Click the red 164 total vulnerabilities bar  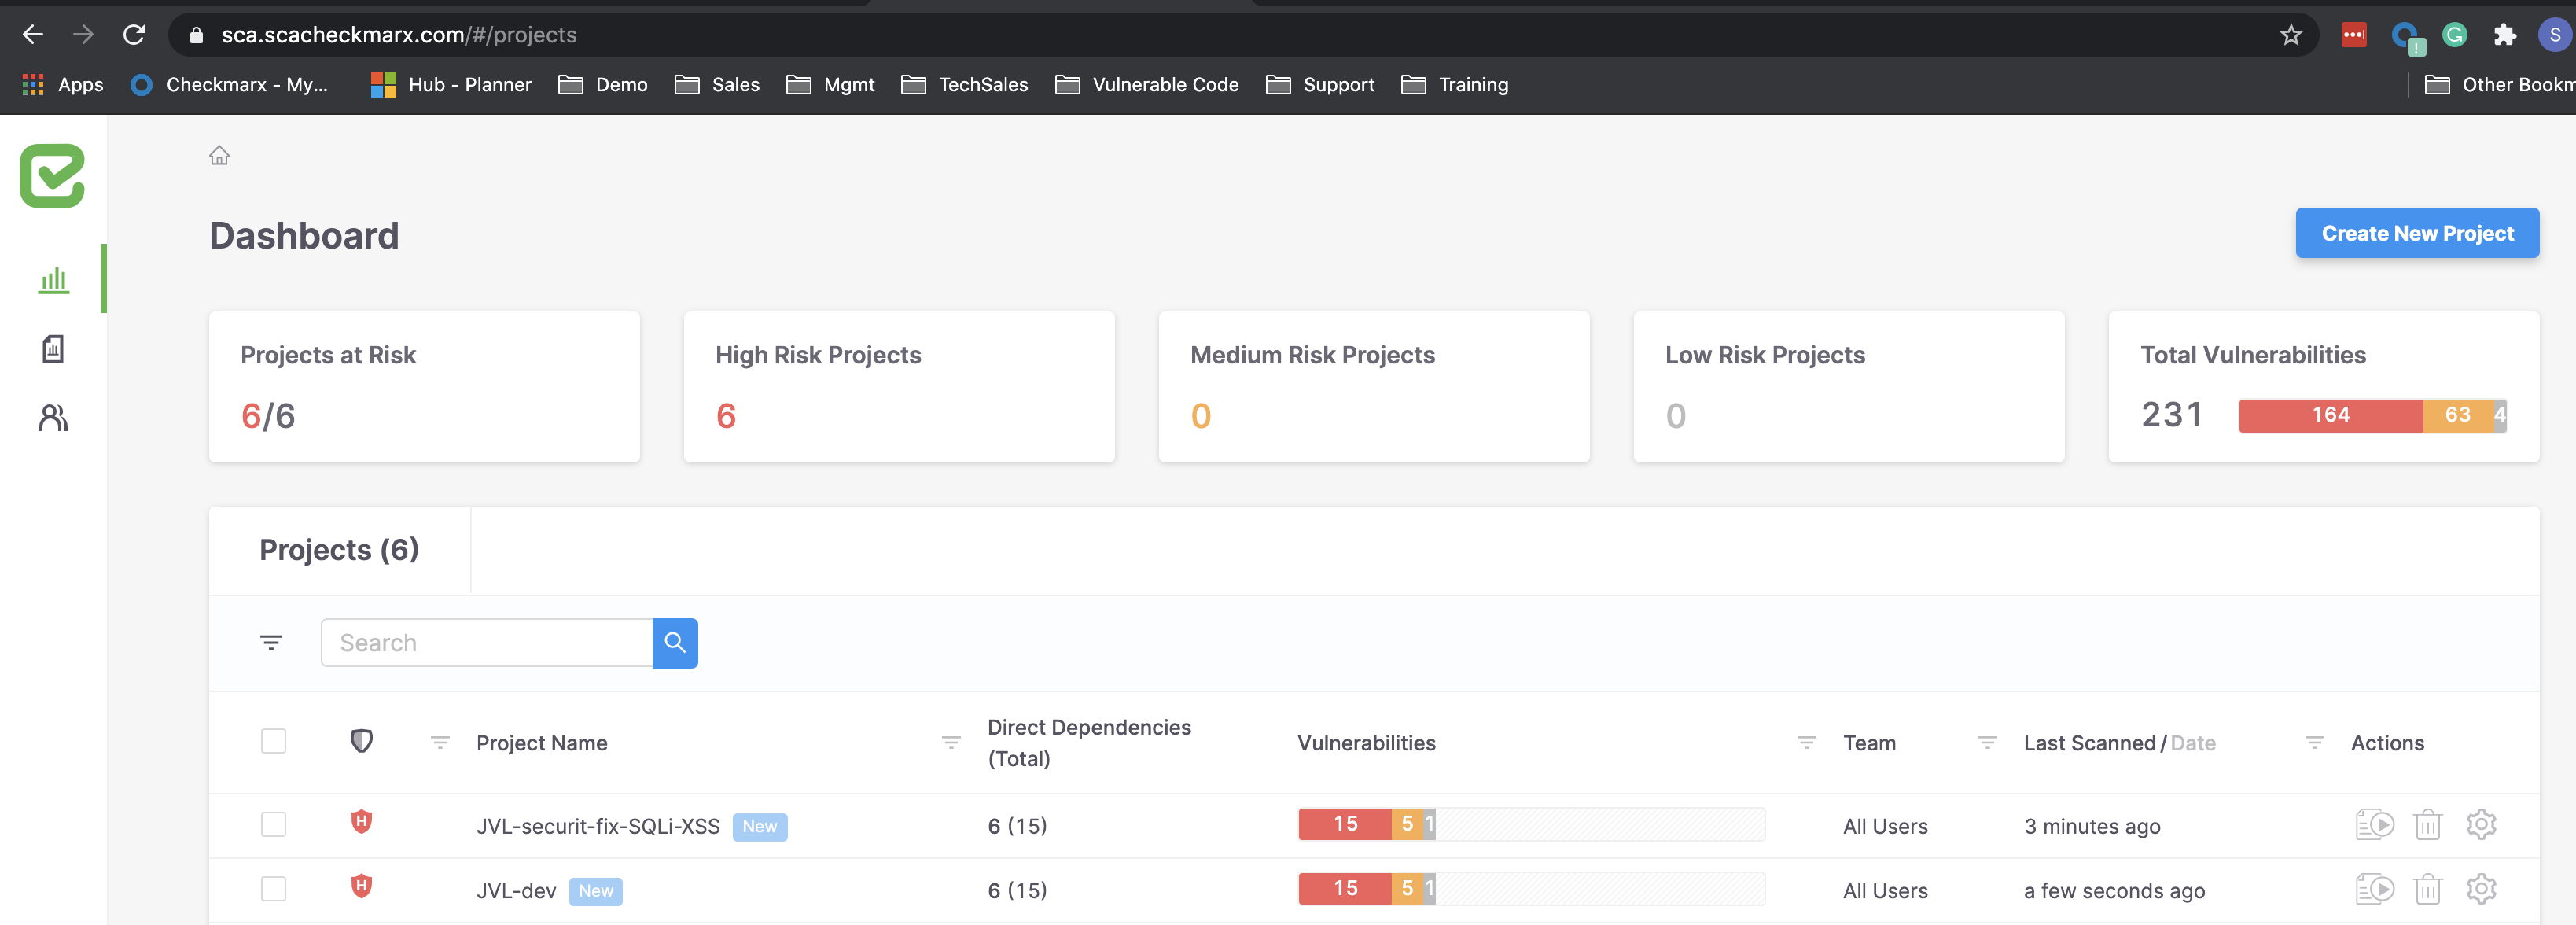tap(2329, 415)
